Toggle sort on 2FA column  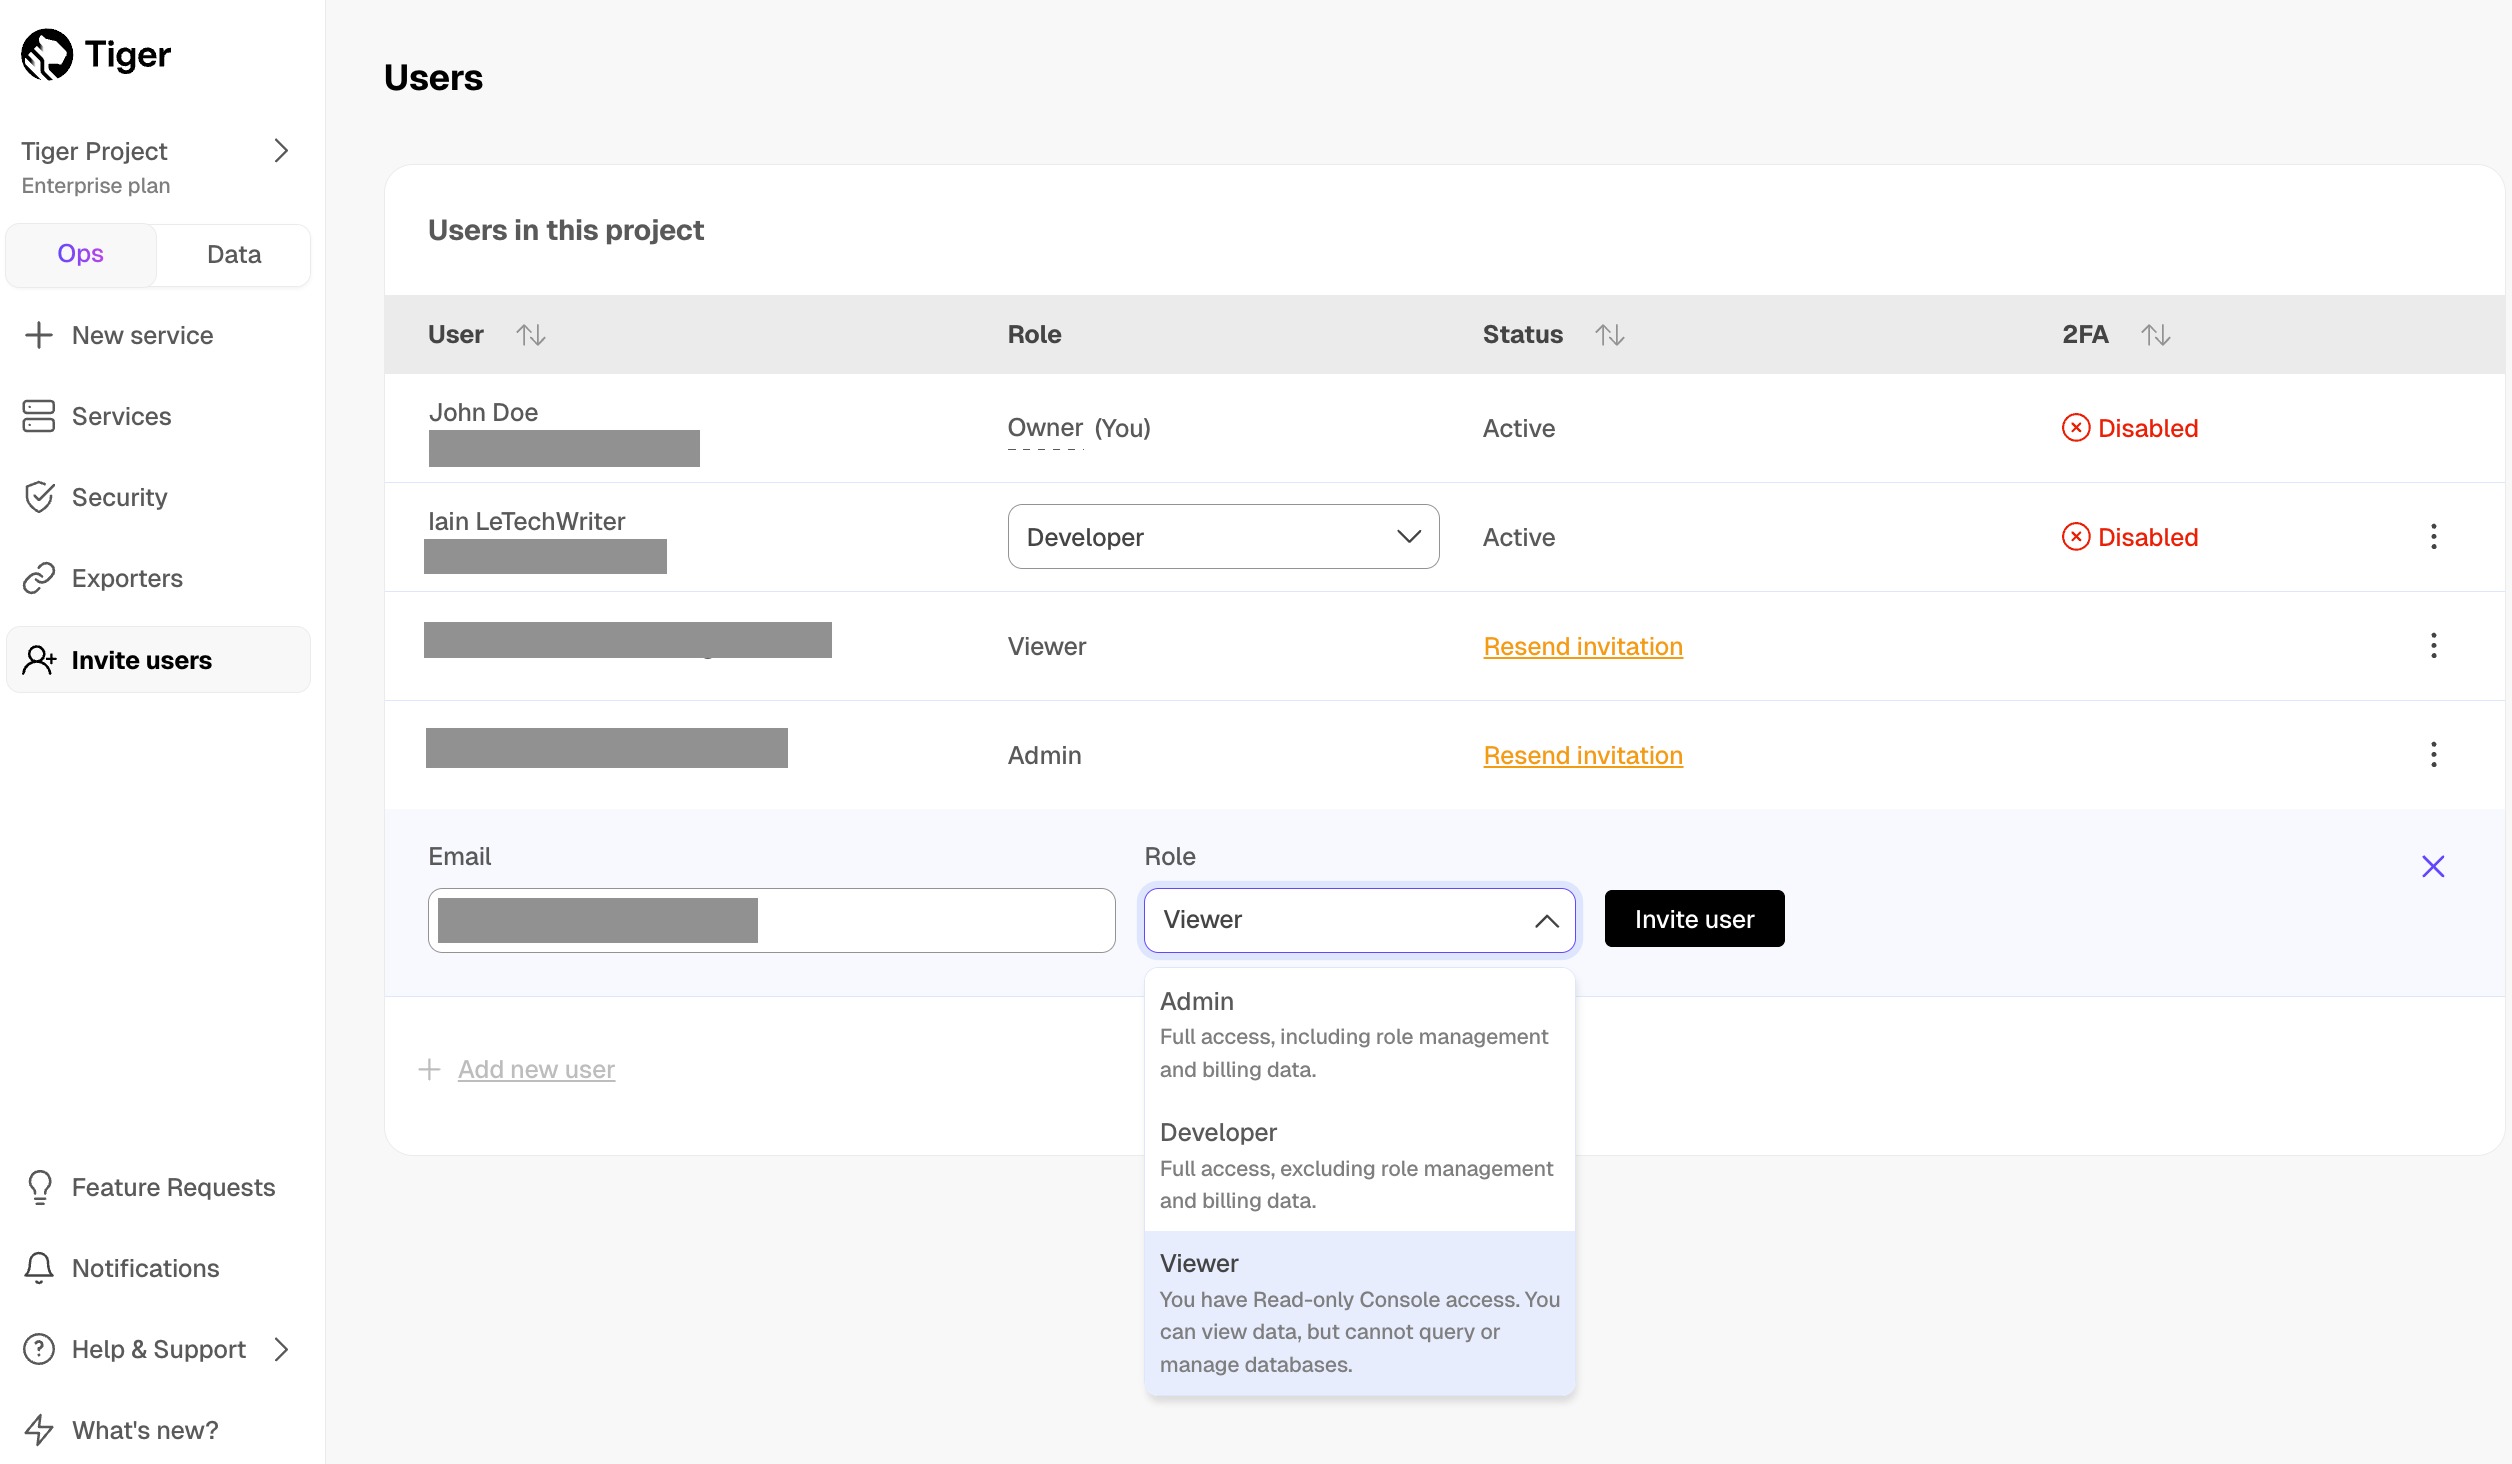pyautogui.click(x=2155, y=335)
